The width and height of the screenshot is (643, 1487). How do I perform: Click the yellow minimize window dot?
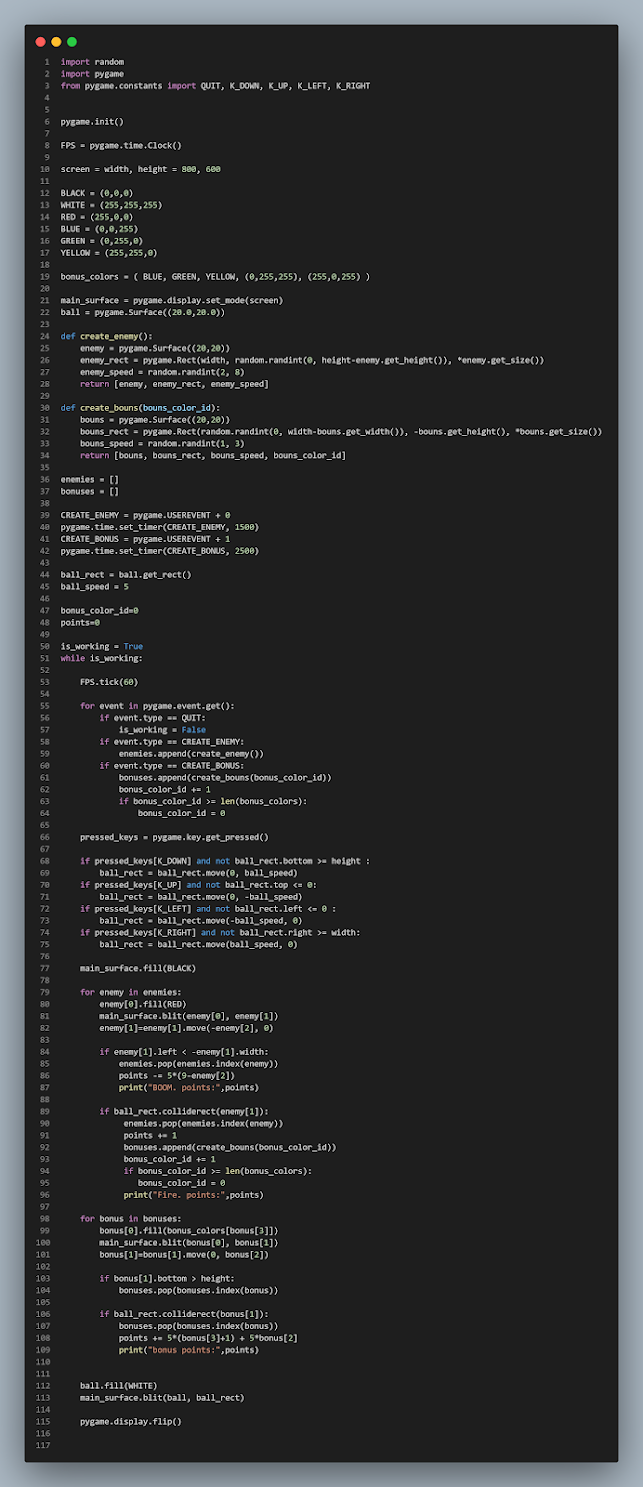[56, 42]
